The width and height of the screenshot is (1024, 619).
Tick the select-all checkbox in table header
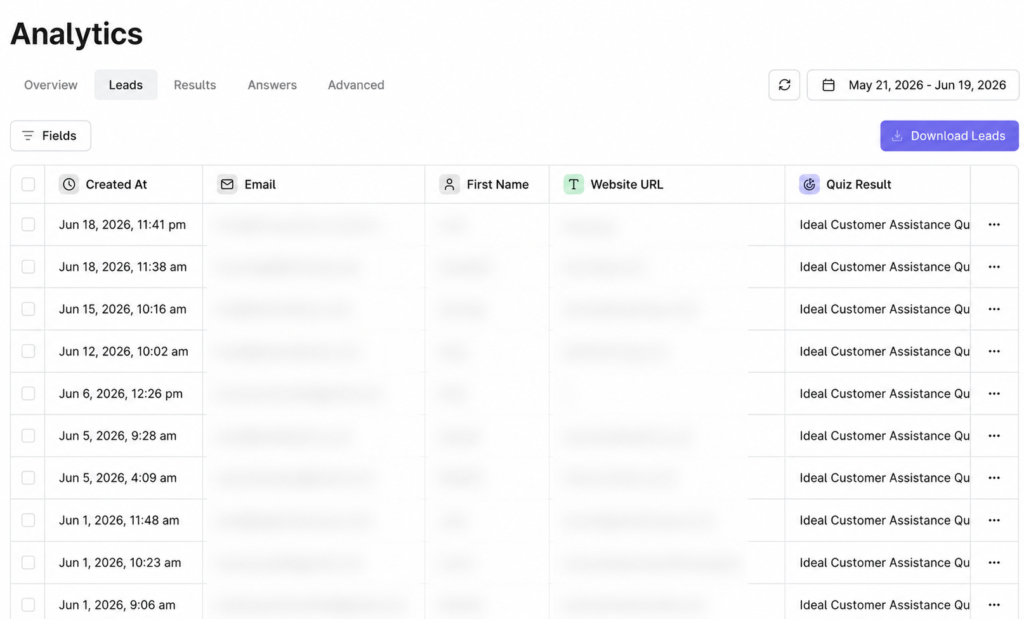(28, 185)
